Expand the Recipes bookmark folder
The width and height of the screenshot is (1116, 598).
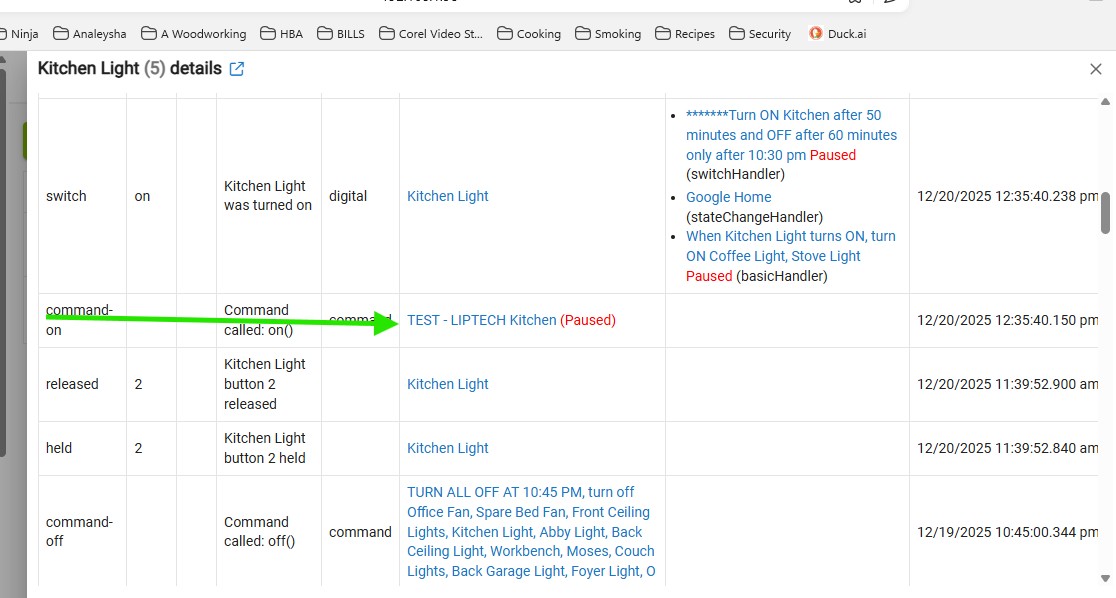pyautogui.click(x=685, y=34)
